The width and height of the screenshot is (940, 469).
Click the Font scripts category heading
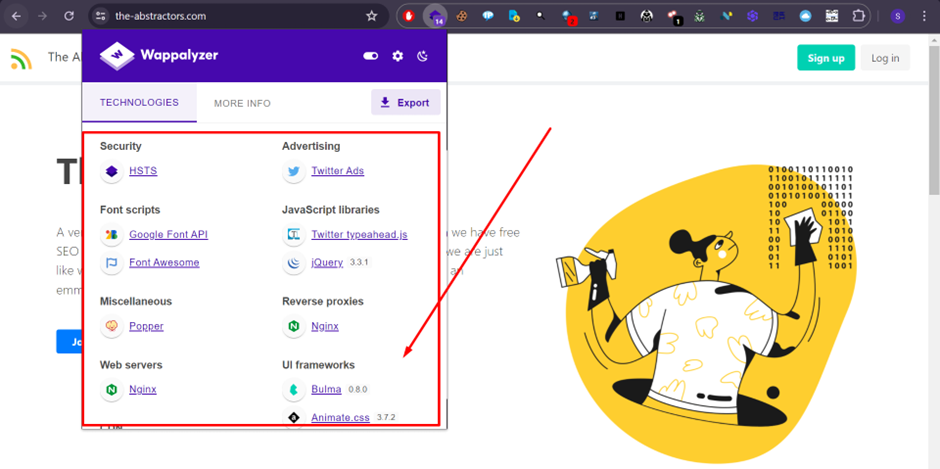(x=130, y=210)
